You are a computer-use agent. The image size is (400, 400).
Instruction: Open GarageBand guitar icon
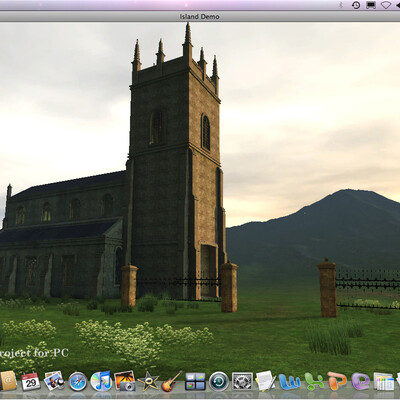pyautogui.click(x=172, y=381)
